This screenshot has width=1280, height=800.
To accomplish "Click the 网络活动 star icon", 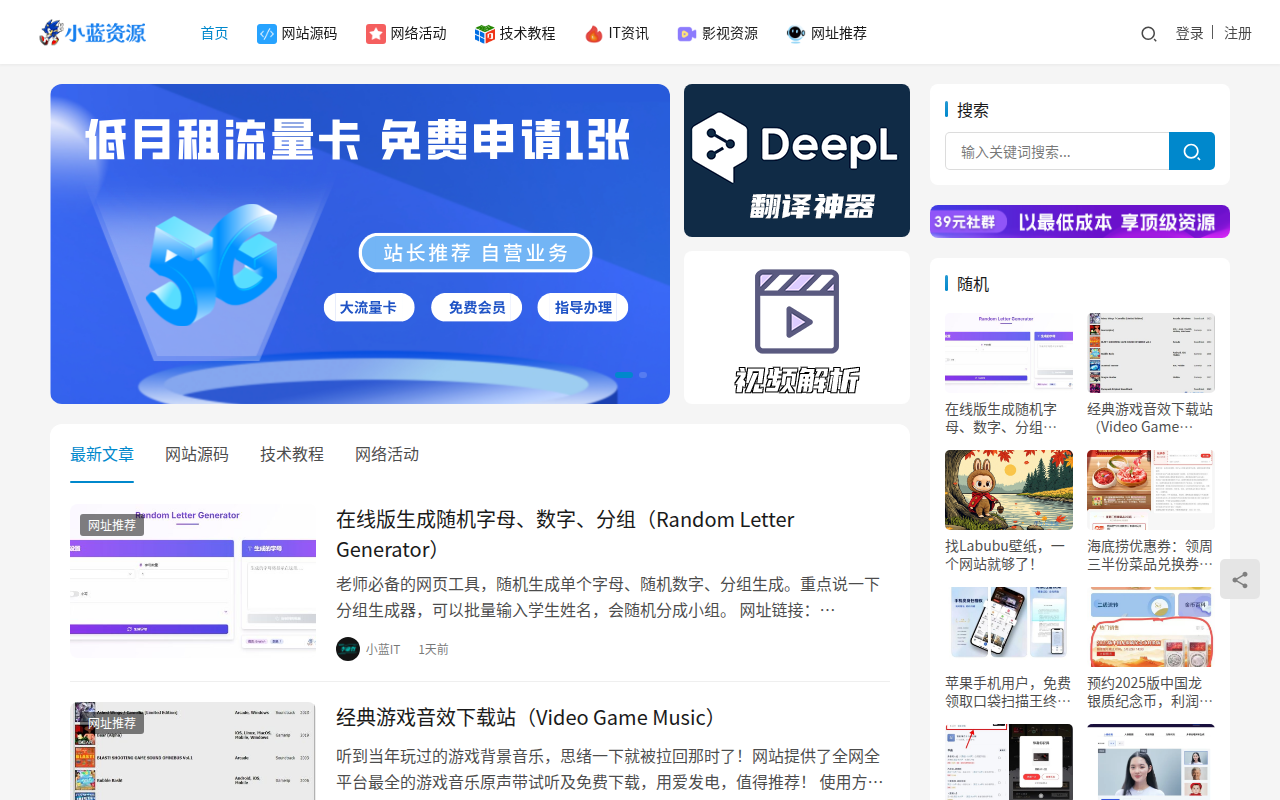I will coord(376,34).
